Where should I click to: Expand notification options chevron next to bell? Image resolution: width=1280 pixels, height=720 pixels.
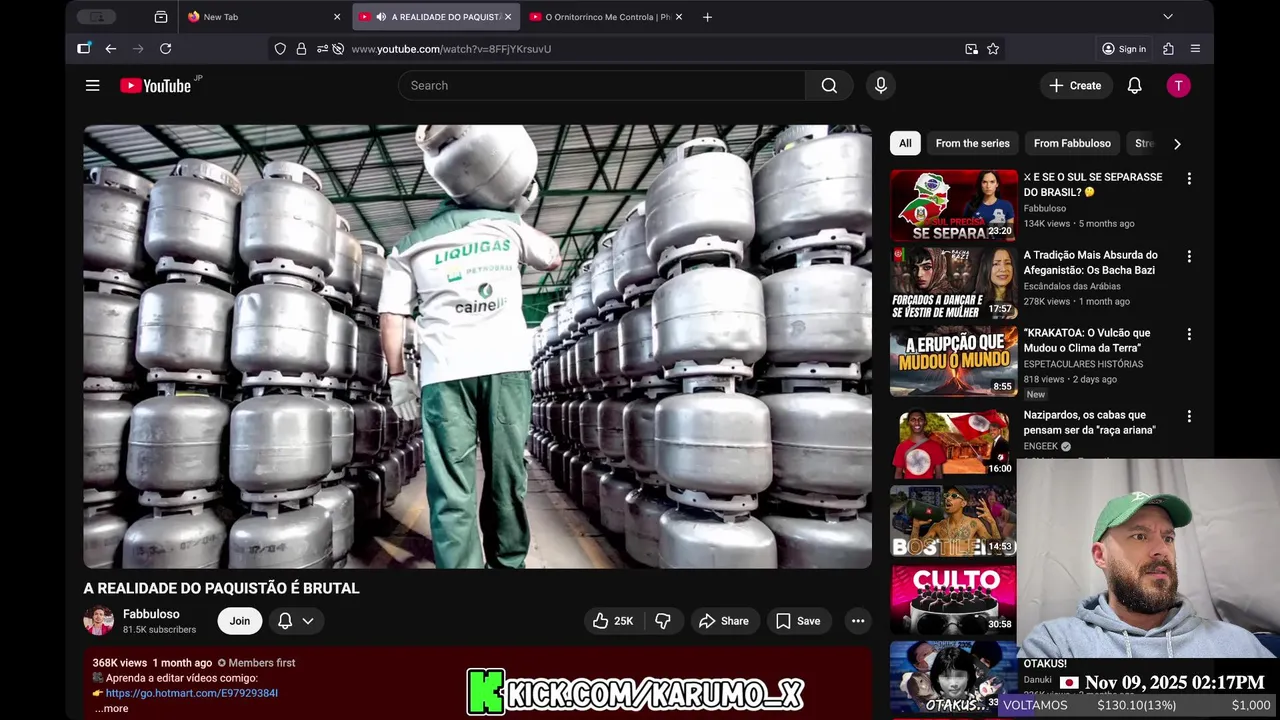click(x=308, y=621)
